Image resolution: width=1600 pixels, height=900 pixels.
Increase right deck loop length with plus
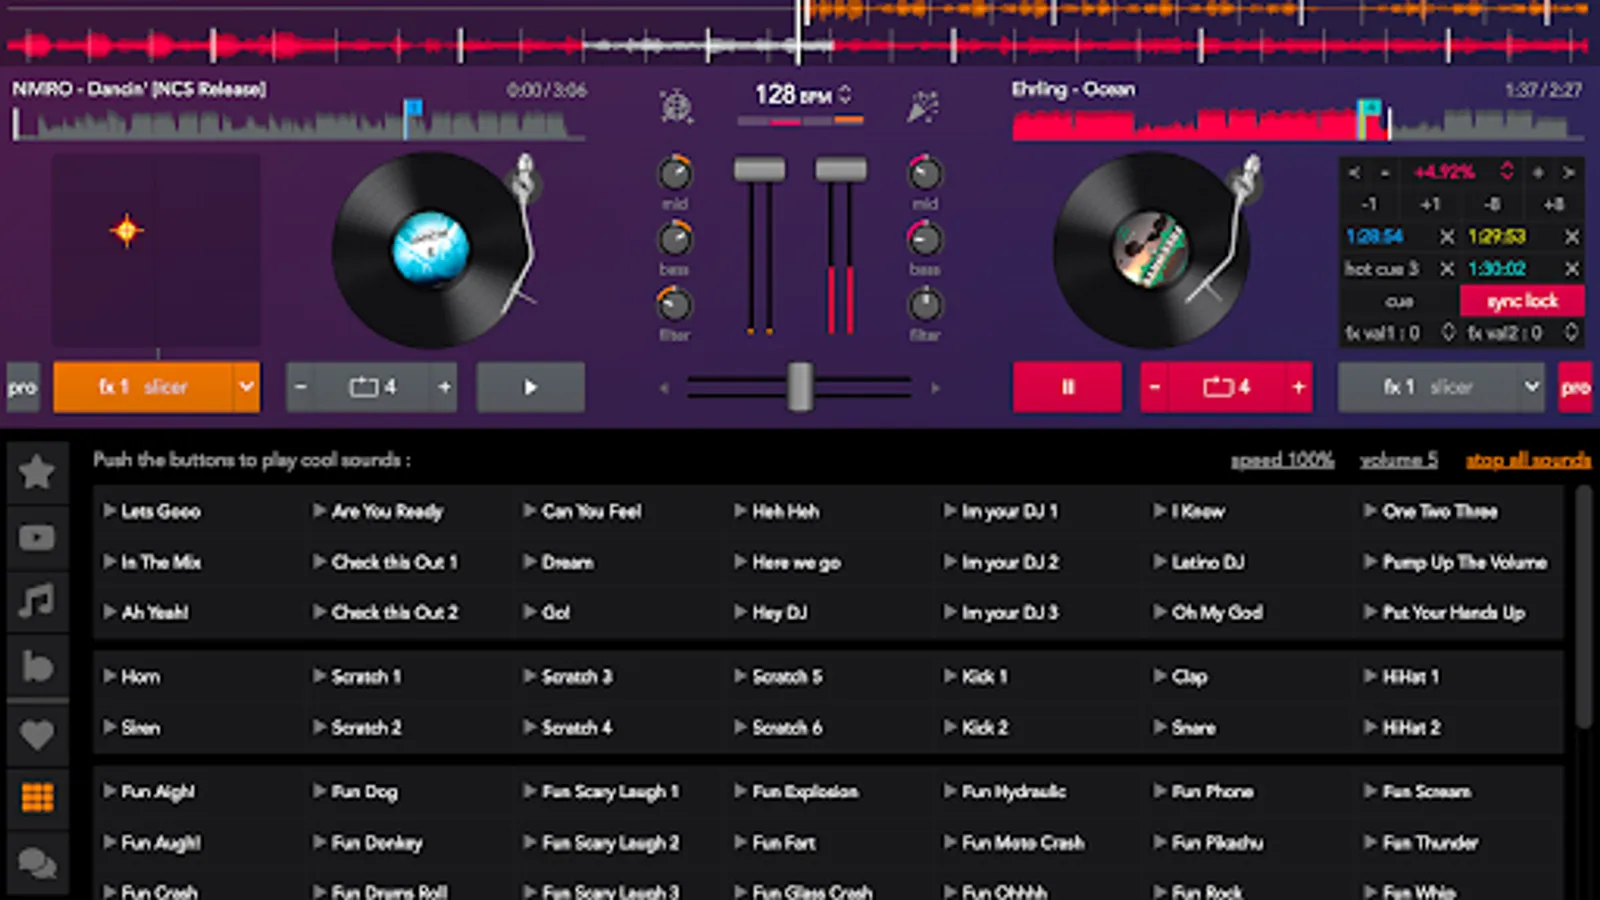click(x=1298, y=387)
